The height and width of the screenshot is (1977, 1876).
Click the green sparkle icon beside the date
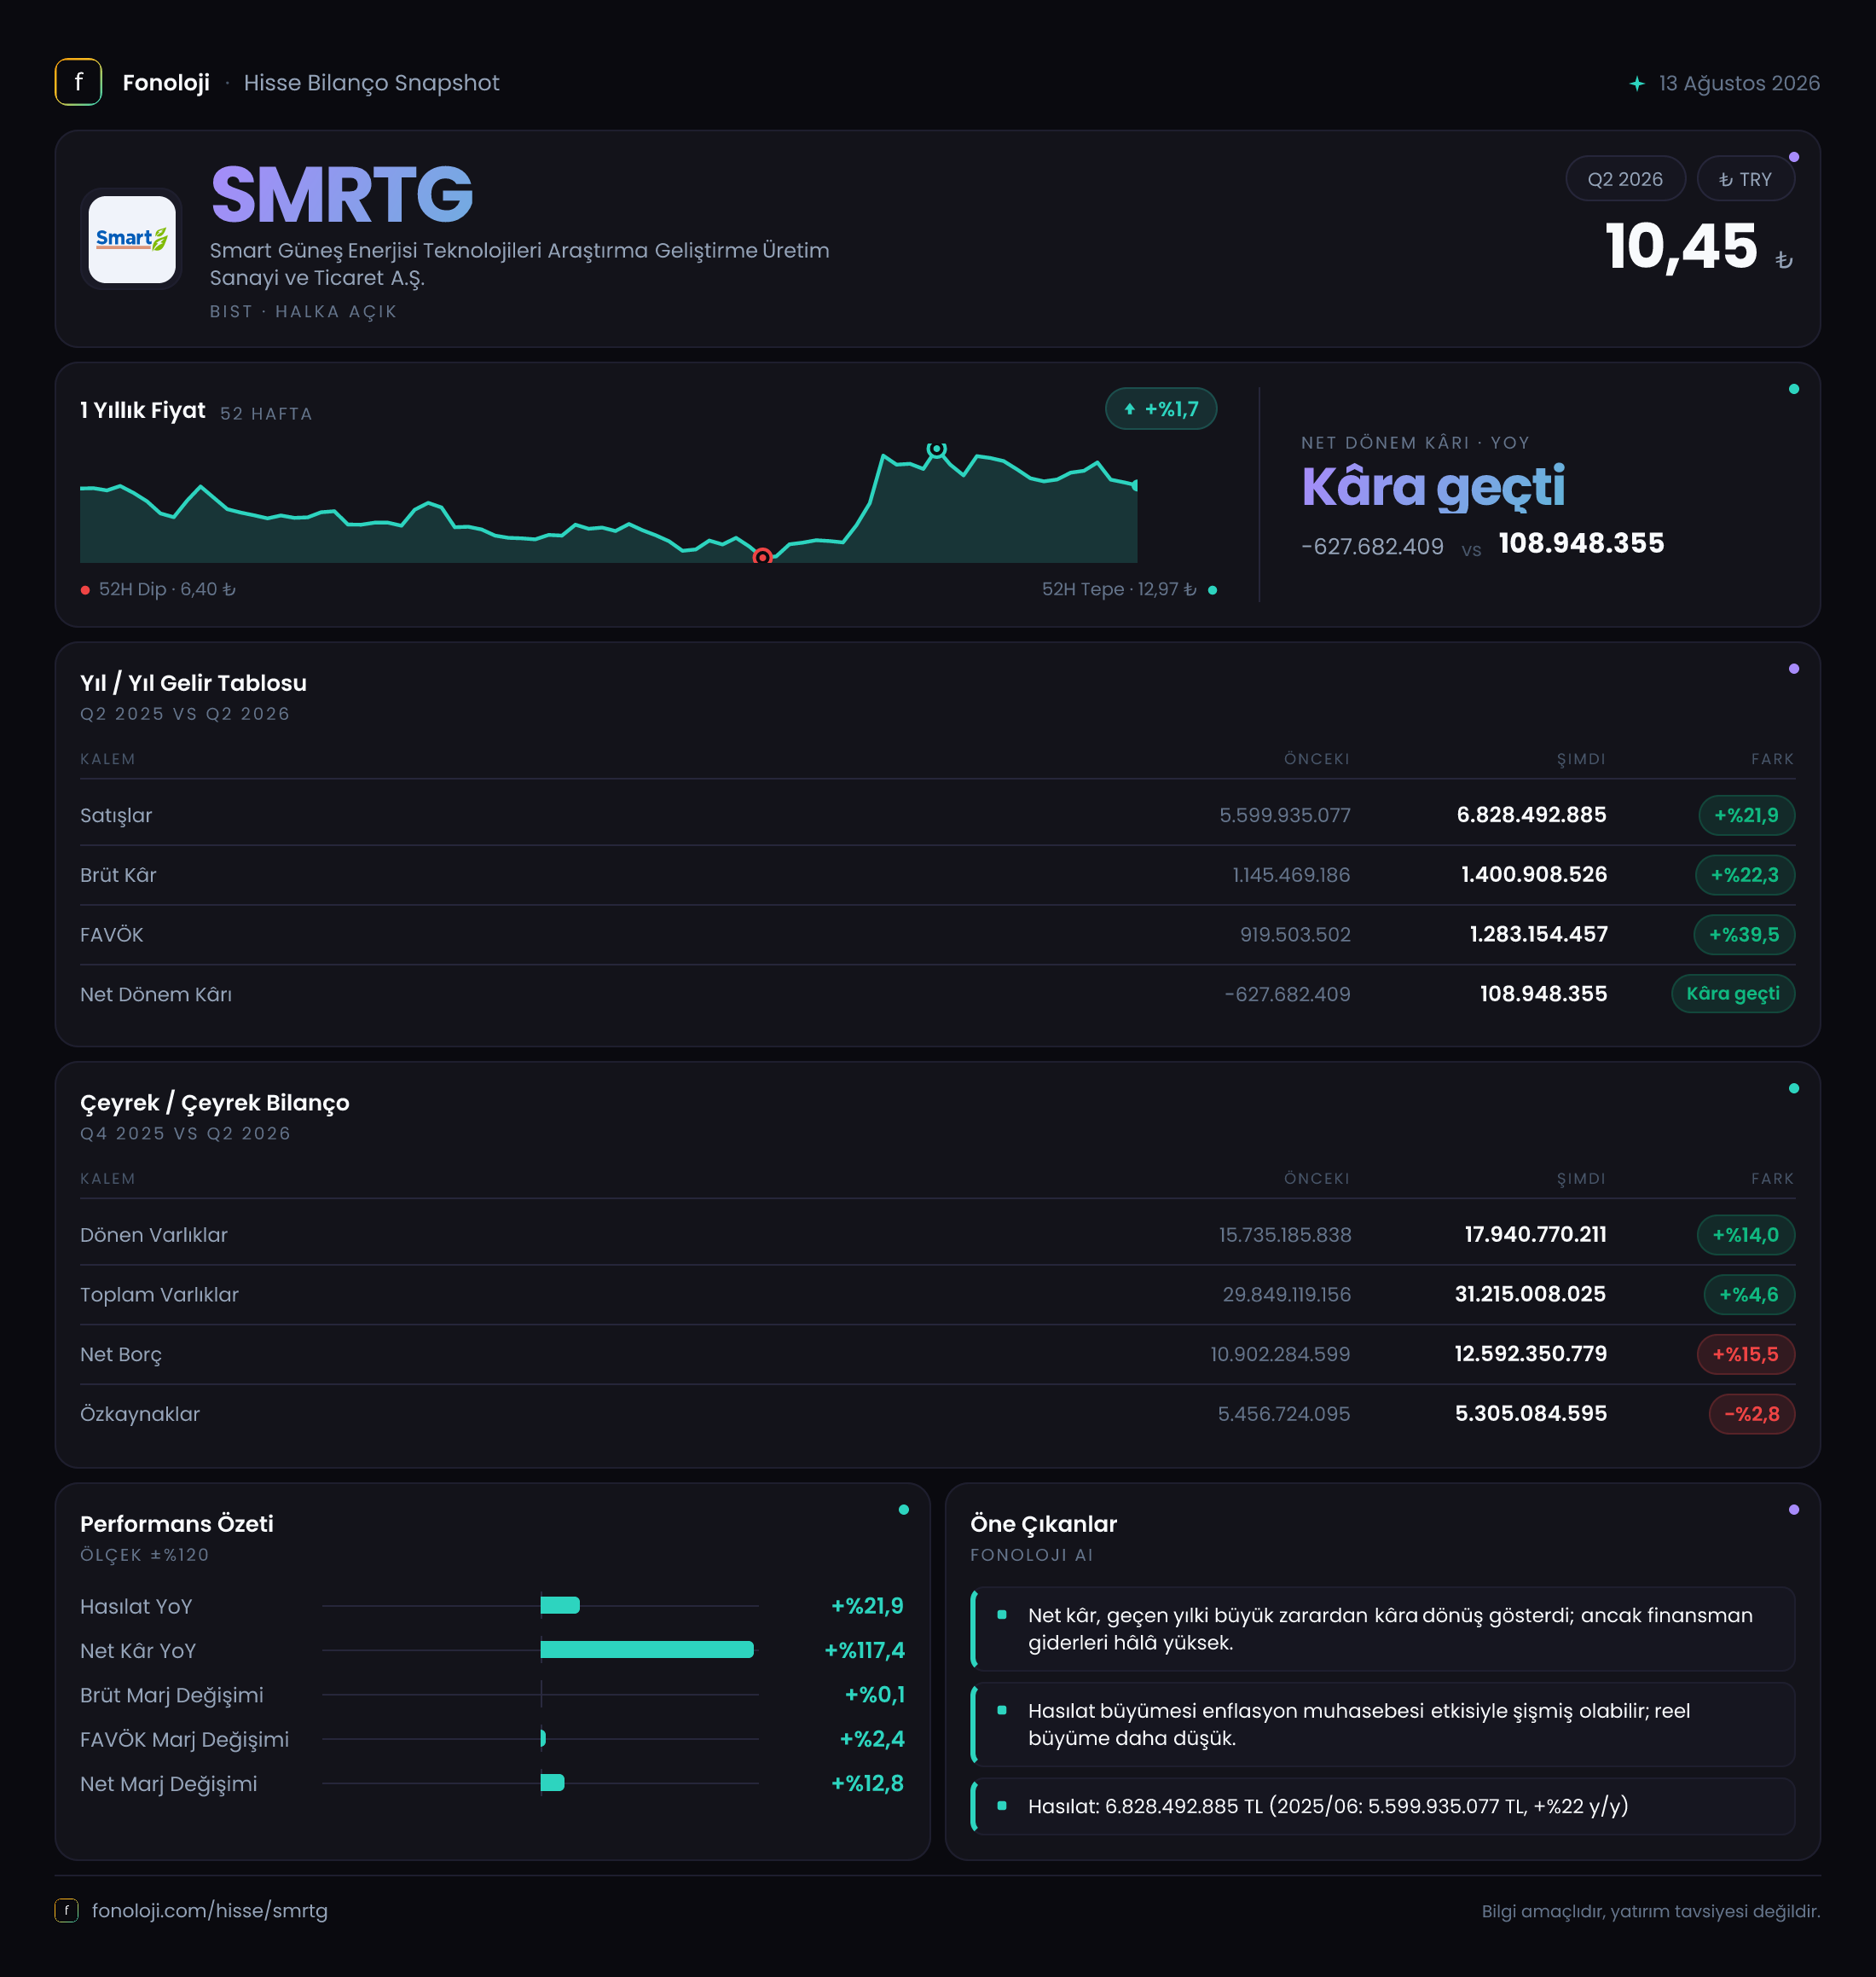1637,83
